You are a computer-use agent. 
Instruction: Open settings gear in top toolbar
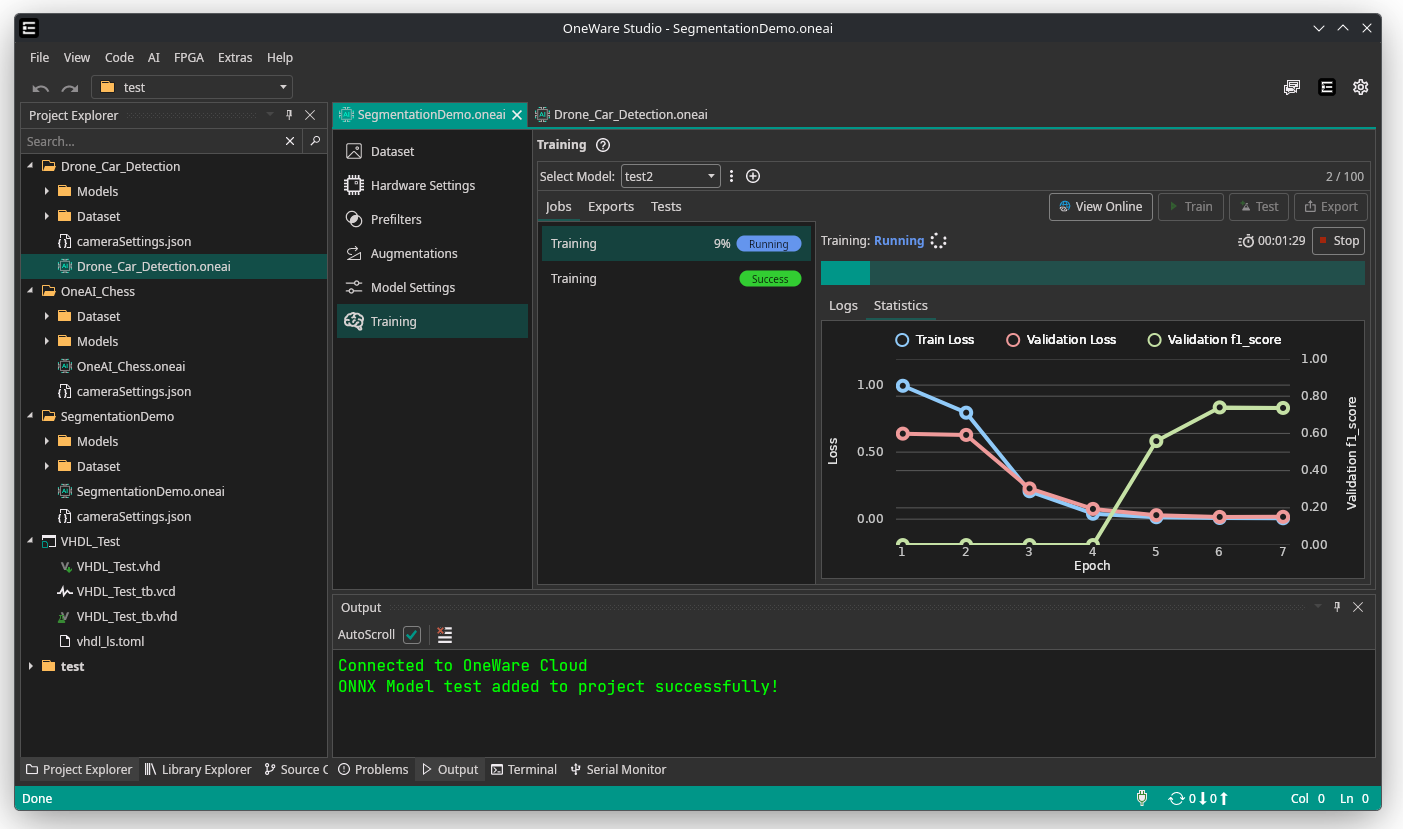[x=1360, y=87]
